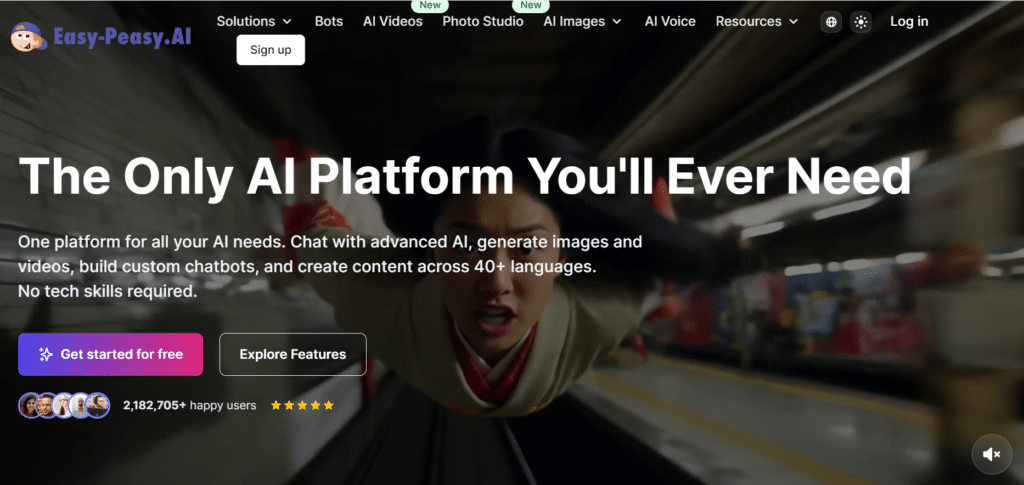Toggle the light/dark theme sun icon
Image resolution: width=1024 pixels, height=485 pixels.
(861, 22)
